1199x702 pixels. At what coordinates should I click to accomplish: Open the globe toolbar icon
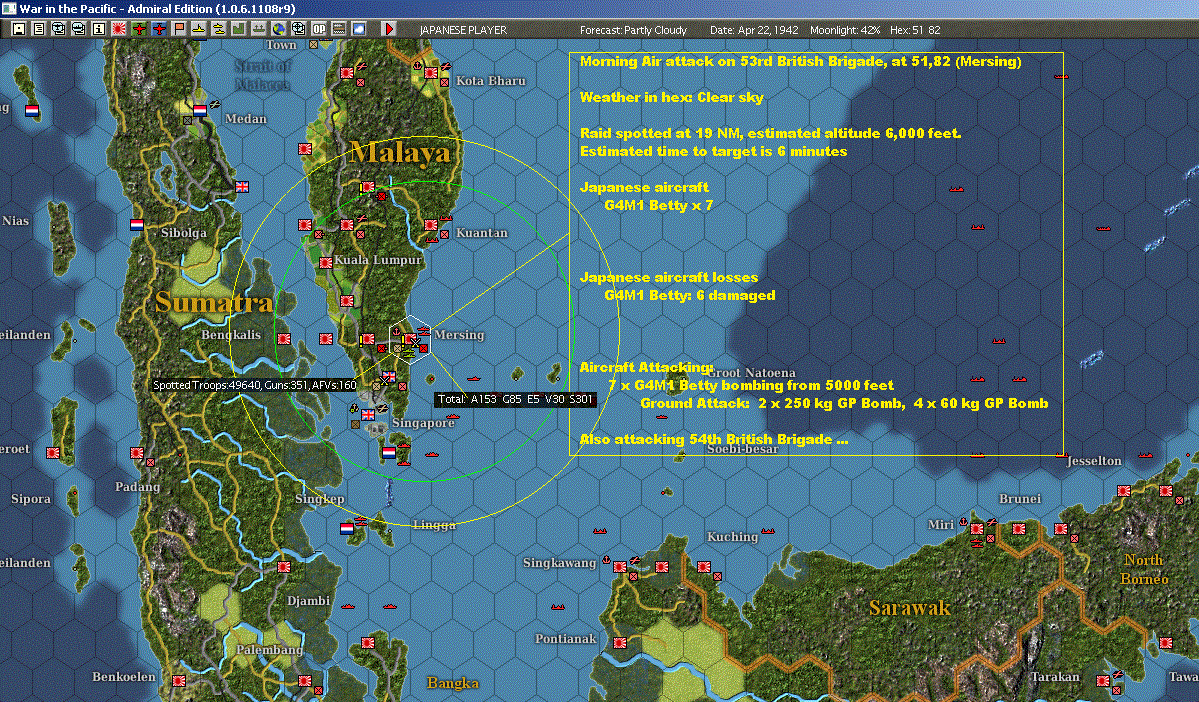coord(278,29)
